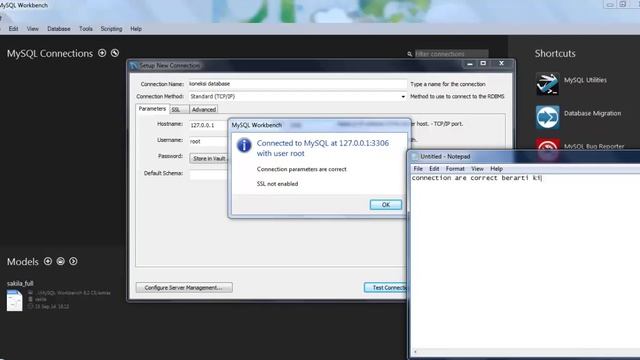The width and height of the screenshot is (640, 360).
Task: Launch MySQL Utilities shortcut icon
Action: tap(547, 84)
